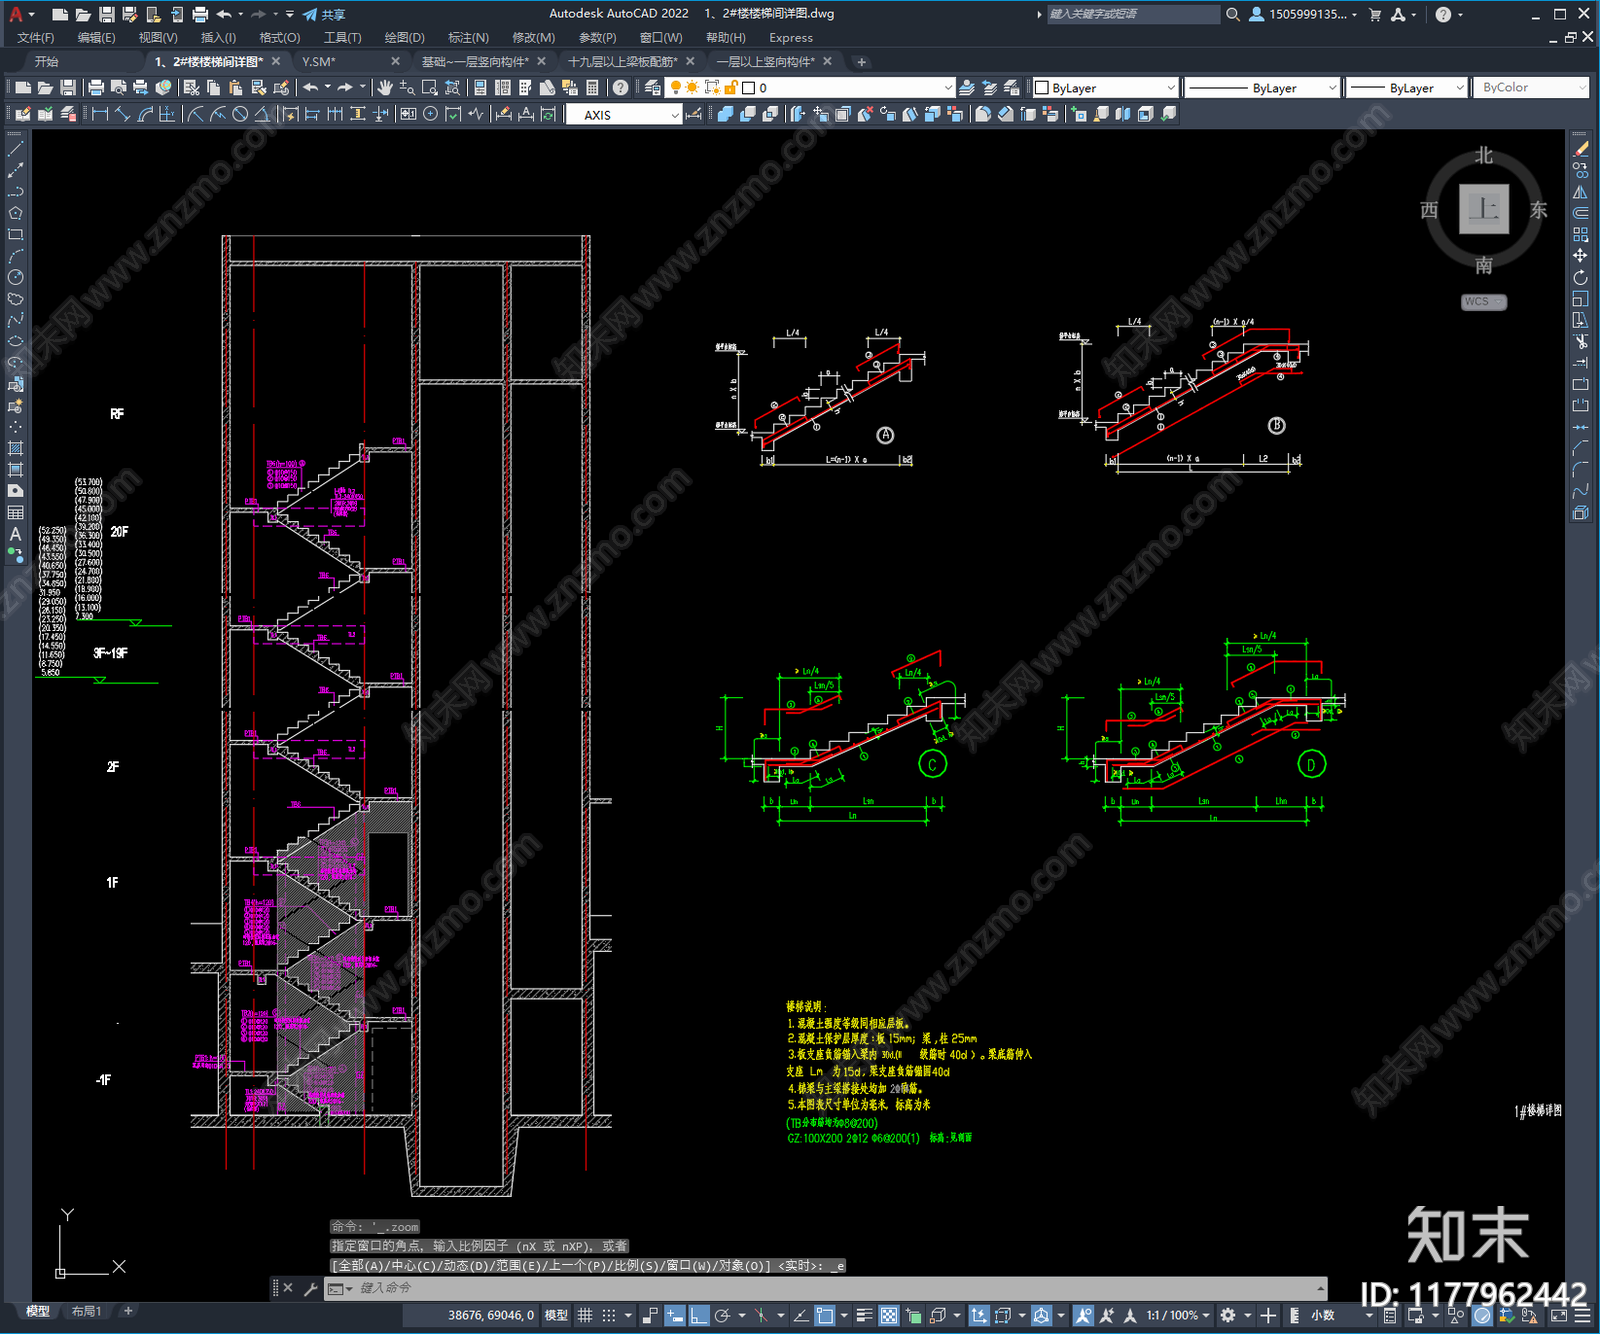
Task: Click the Save icon in standard toolbar
Action: tap(68, 88)
